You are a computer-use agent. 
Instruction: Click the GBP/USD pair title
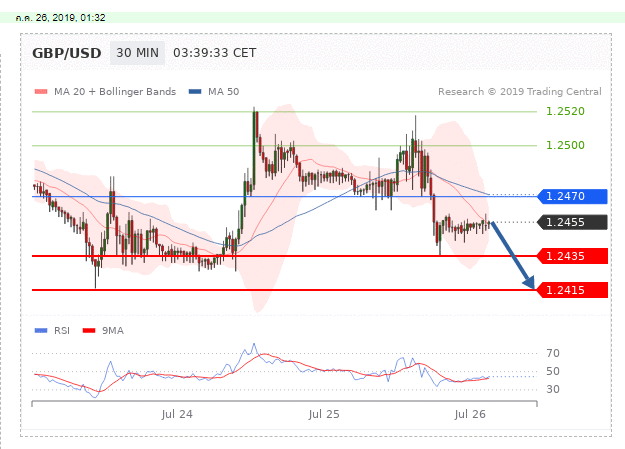(x=67, y=53)
